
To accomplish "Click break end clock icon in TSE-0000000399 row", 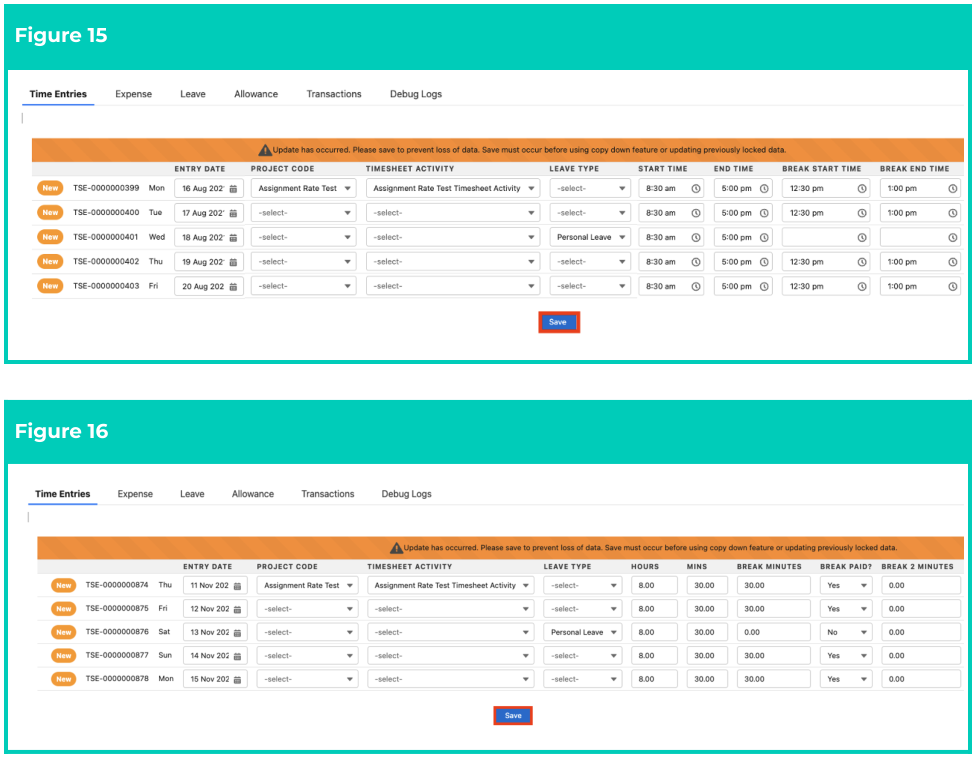I will coord(952,189).
